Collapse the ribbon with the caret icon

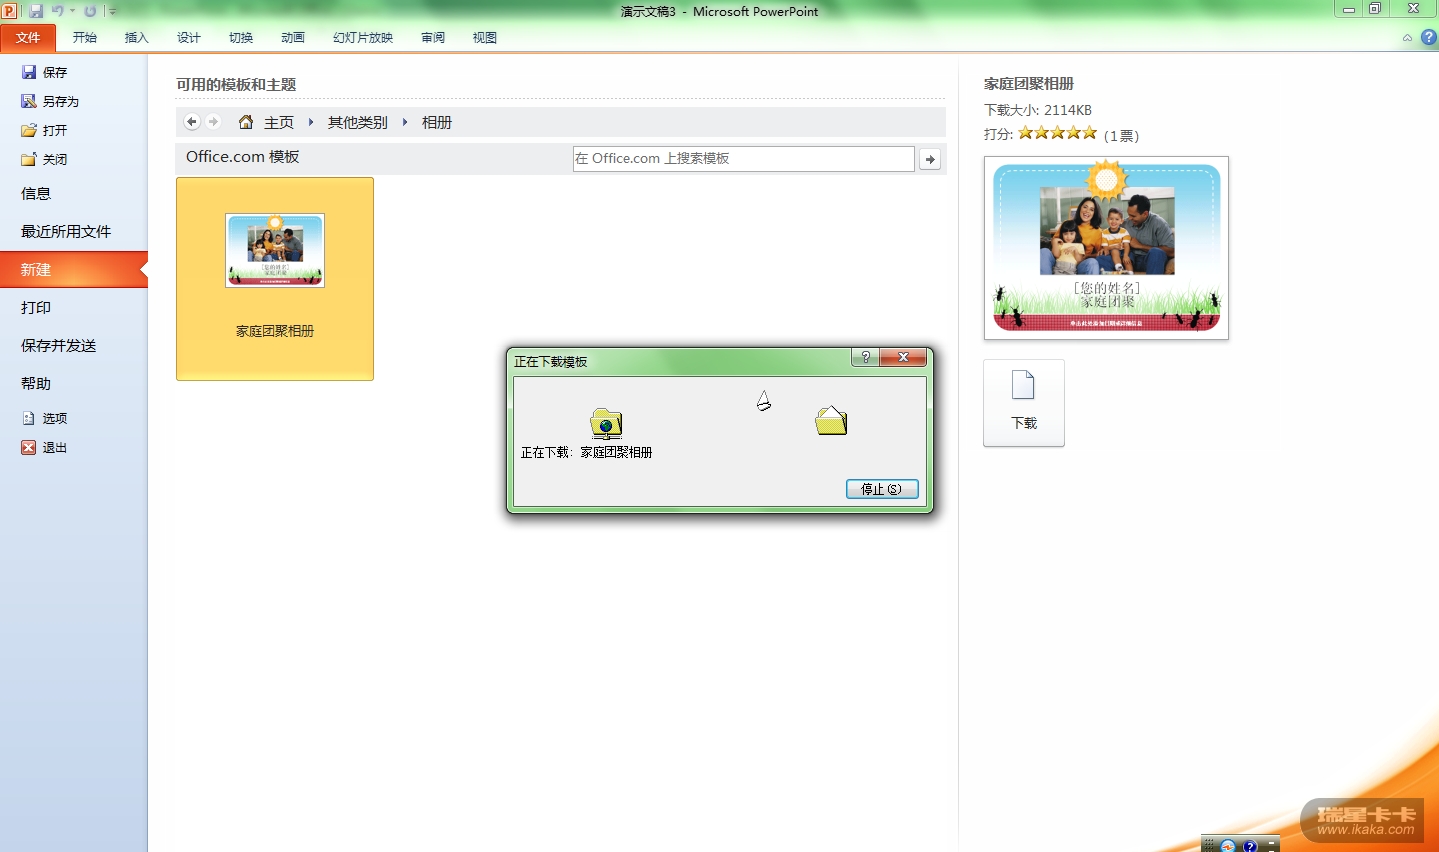pyautogui.click(x=1408, y=38)
